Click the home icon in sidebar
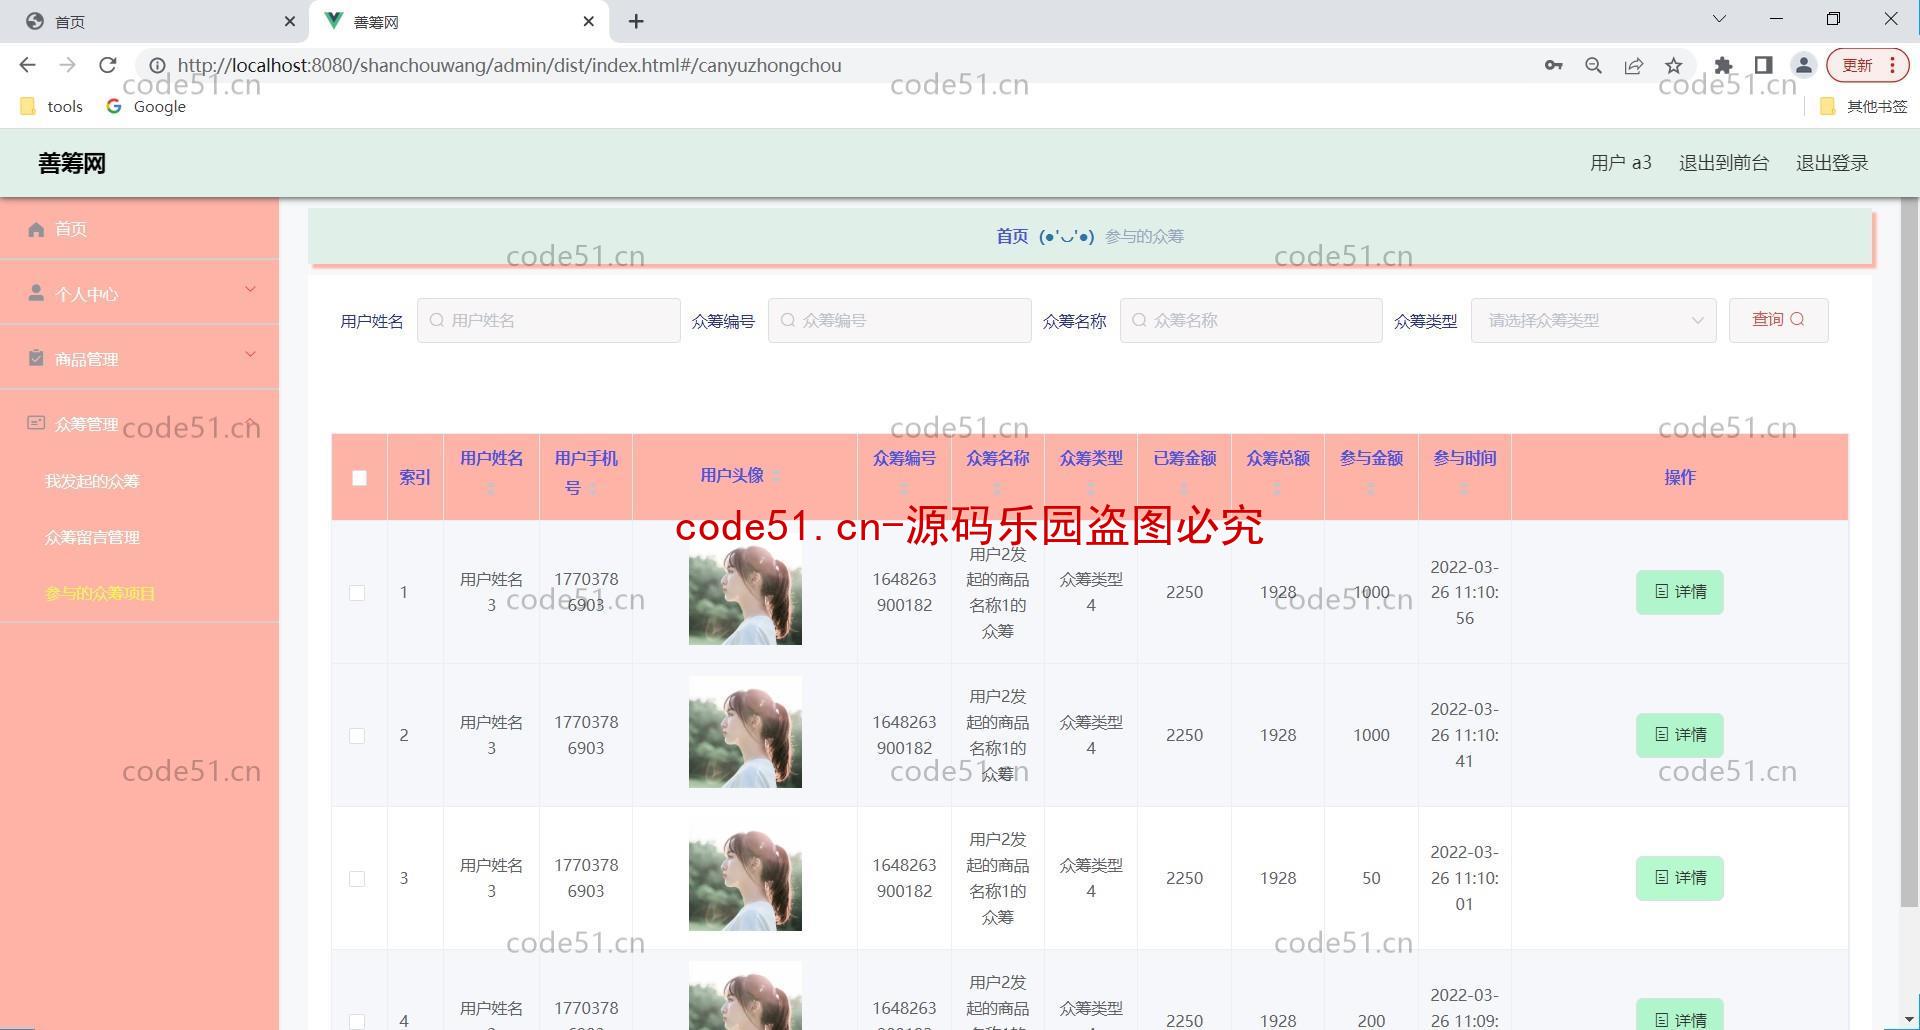Screen dimensions: 1920x1030 click(36, 229)
